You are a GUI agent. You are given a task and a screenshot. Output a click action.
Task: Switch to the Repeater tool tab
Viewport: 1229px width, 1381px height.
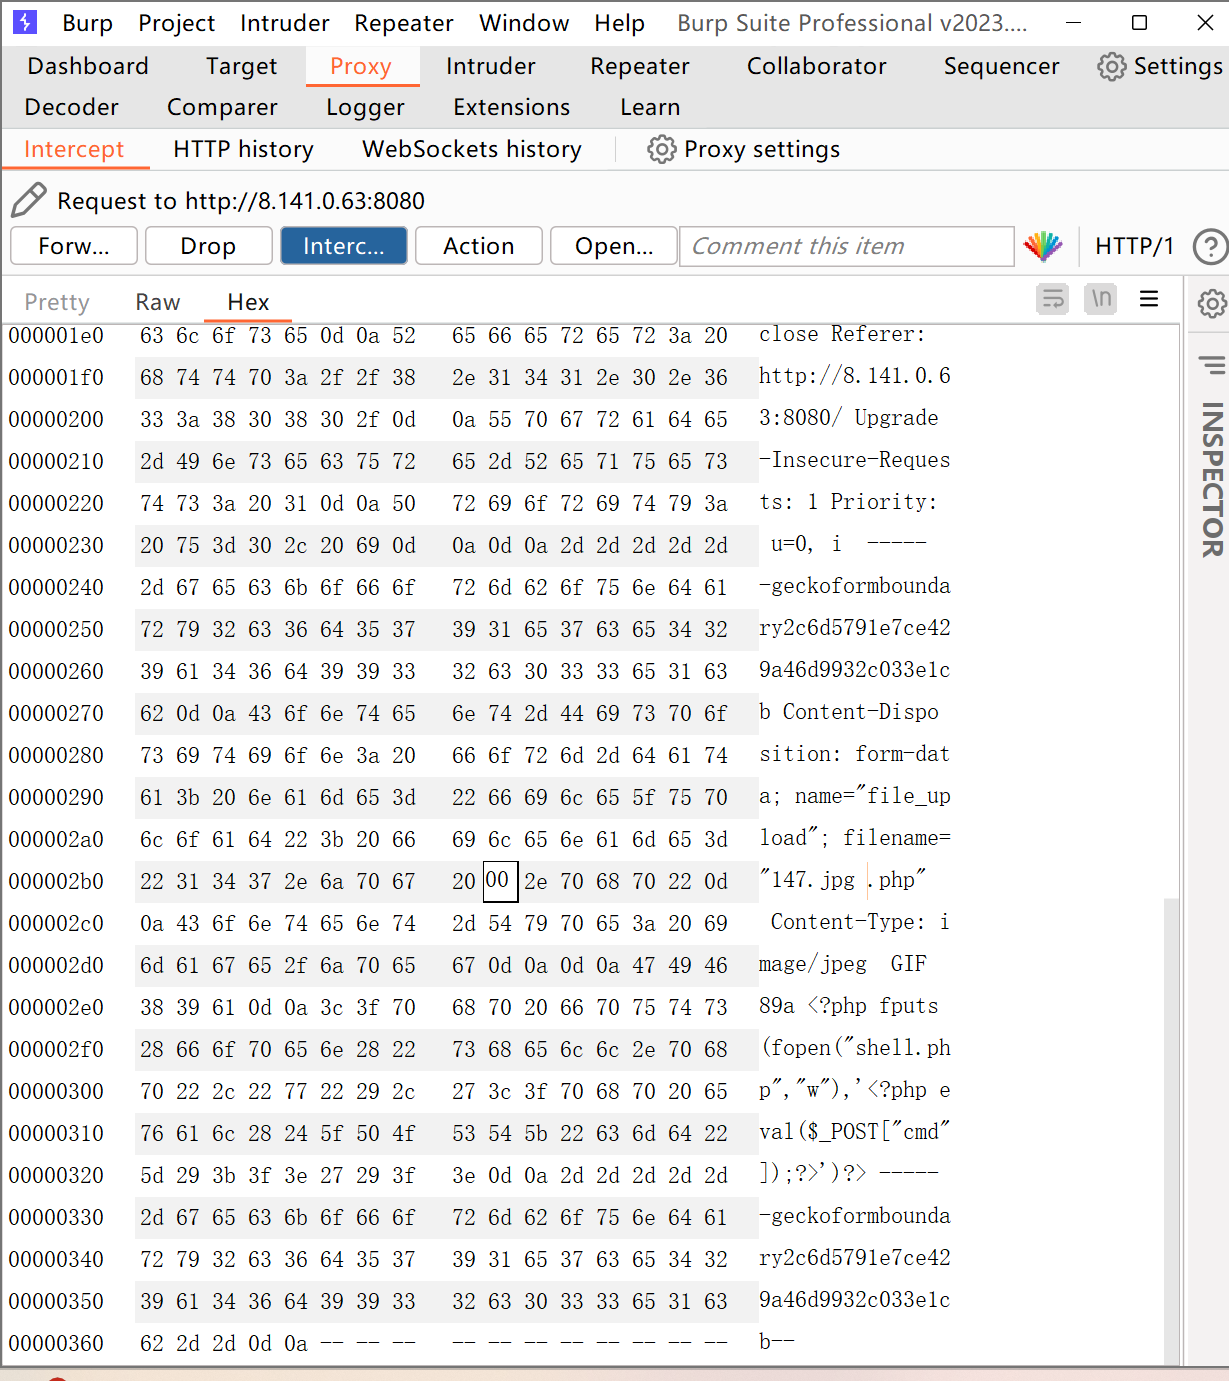(x=640, y=66)
